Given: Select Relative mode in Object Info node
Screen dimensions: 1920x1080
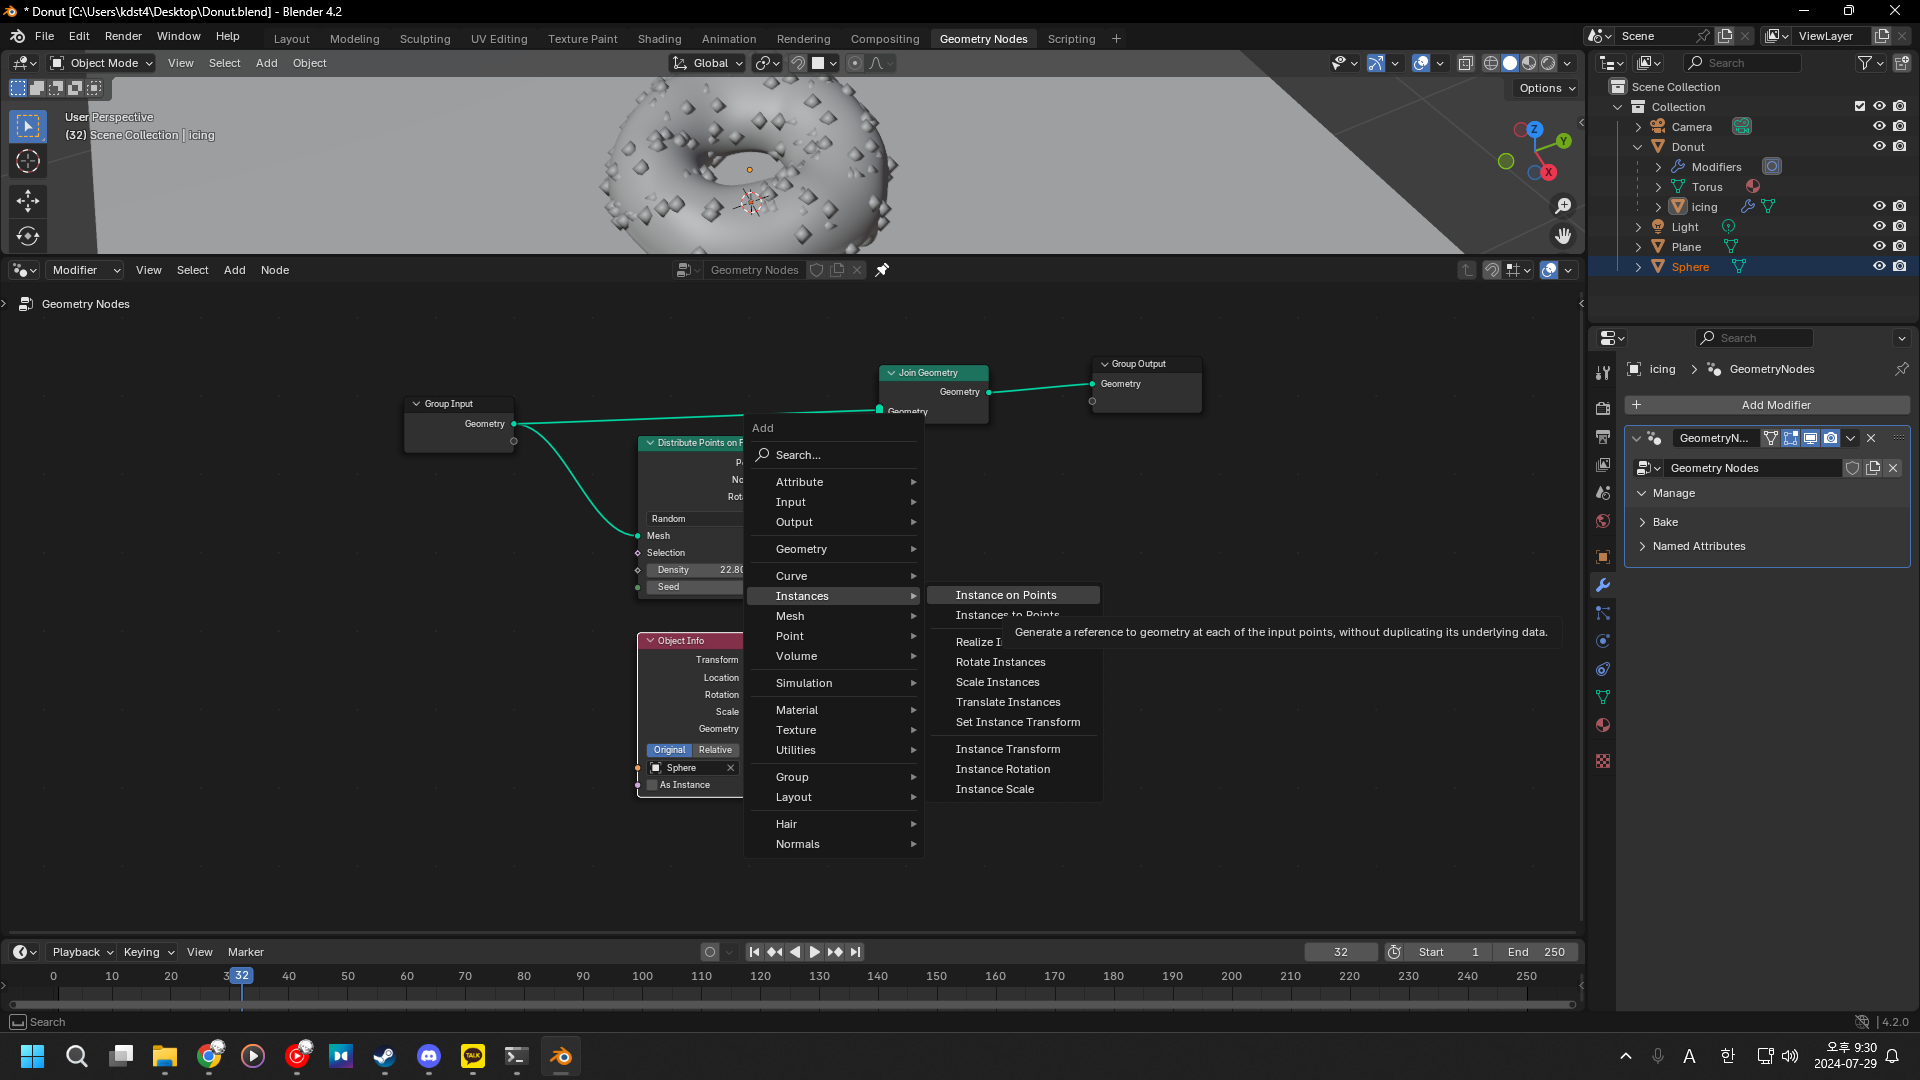Looking at the screenshot, I should tap(715, 750).
